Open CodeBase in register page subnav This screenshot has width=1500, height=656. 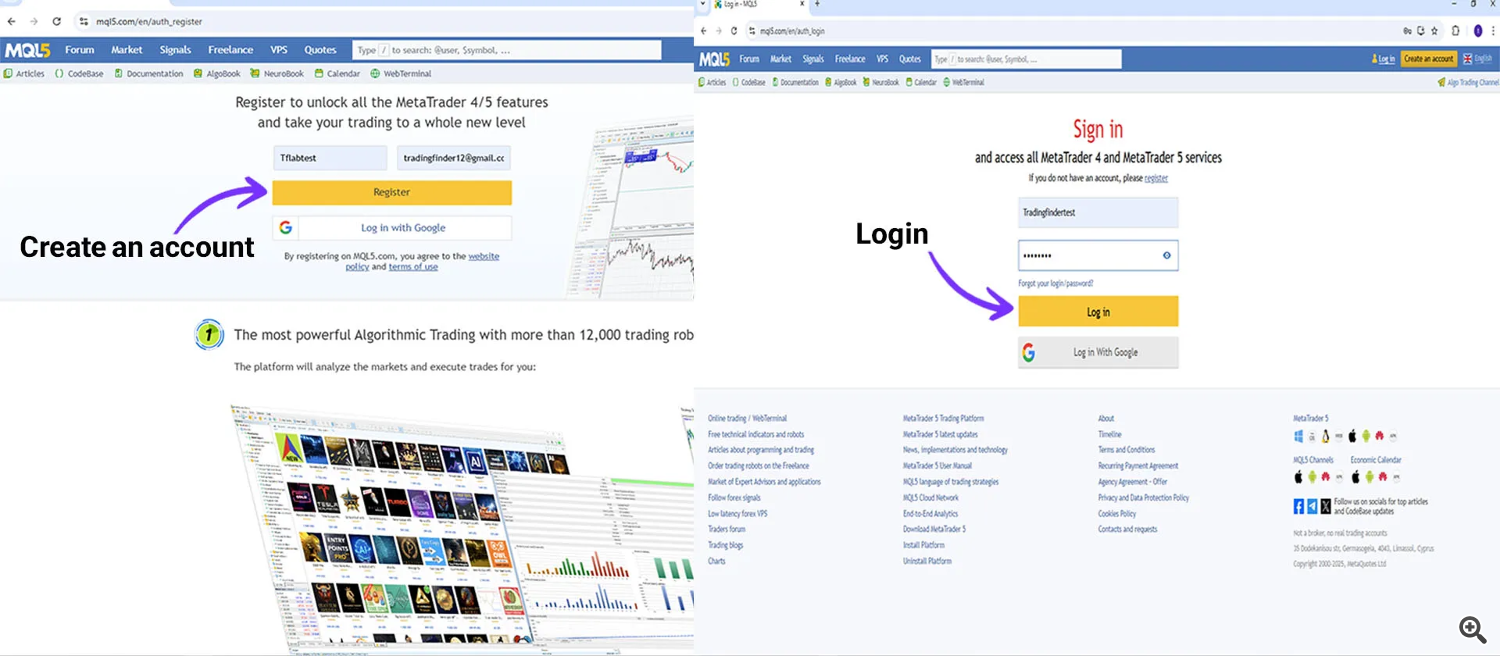80,73
